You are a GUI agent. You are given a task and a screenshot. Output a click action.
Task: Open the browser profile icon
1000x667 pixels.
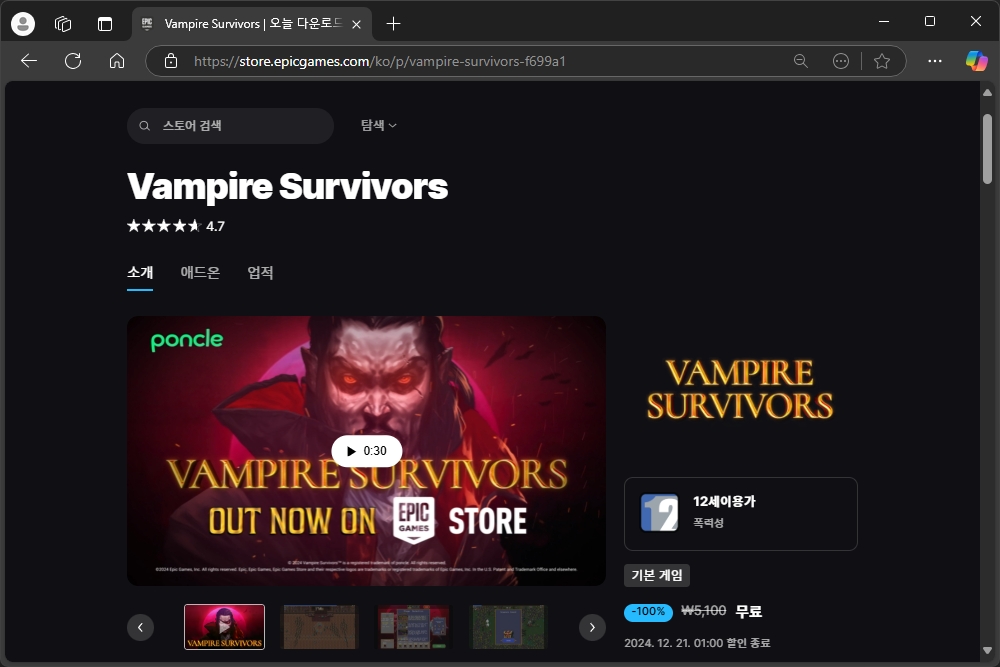coord(23,24)
